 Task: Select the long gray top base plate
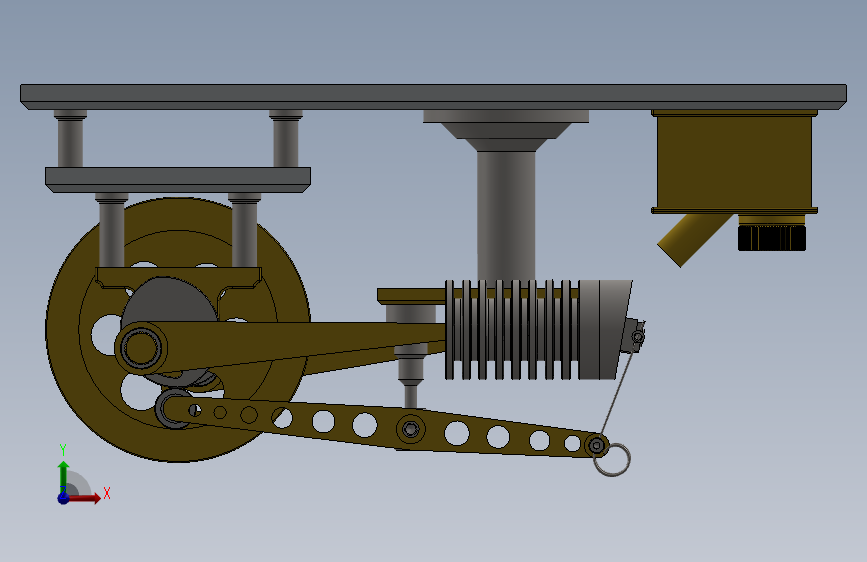pyautogui.click(x=434, y=97)
